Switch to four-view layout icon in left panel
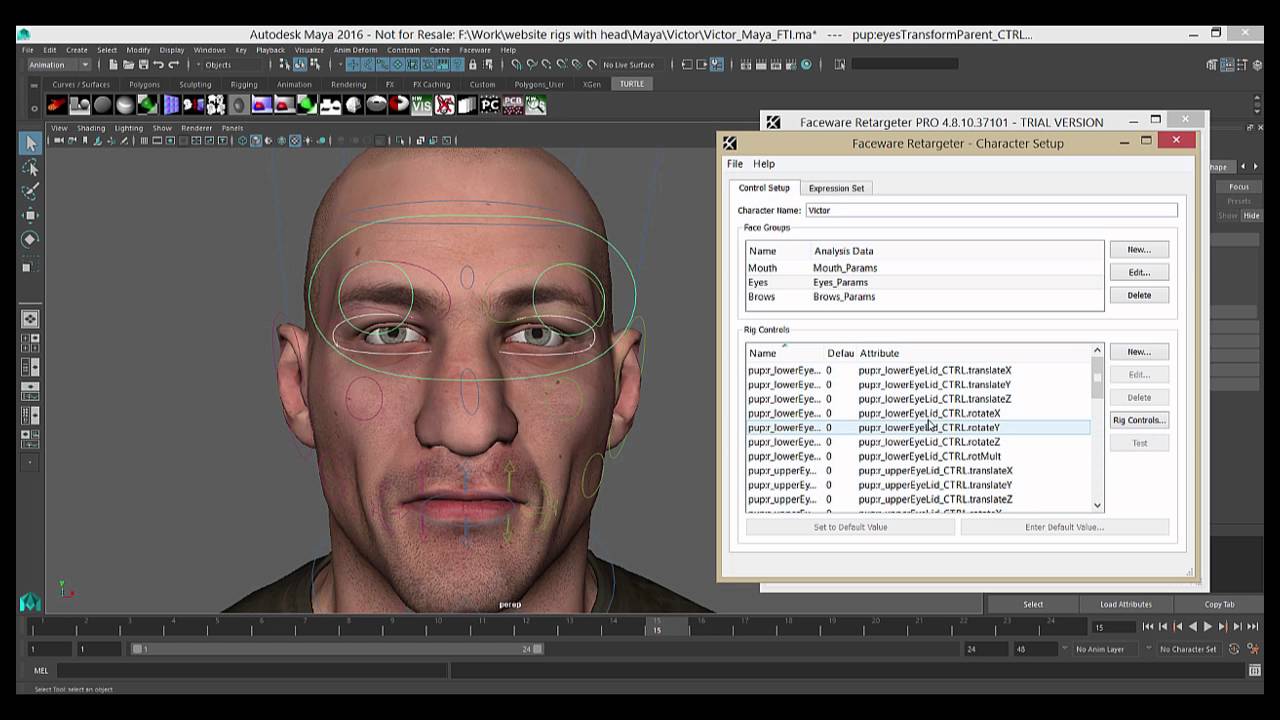 pos(30,343)
